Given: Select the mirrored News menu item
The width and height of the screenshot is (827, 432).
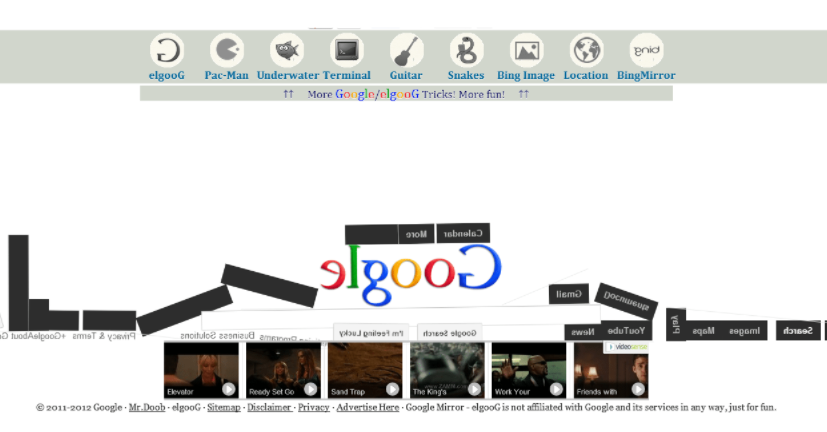Looking at the screenshot, I should click(583, 332).
